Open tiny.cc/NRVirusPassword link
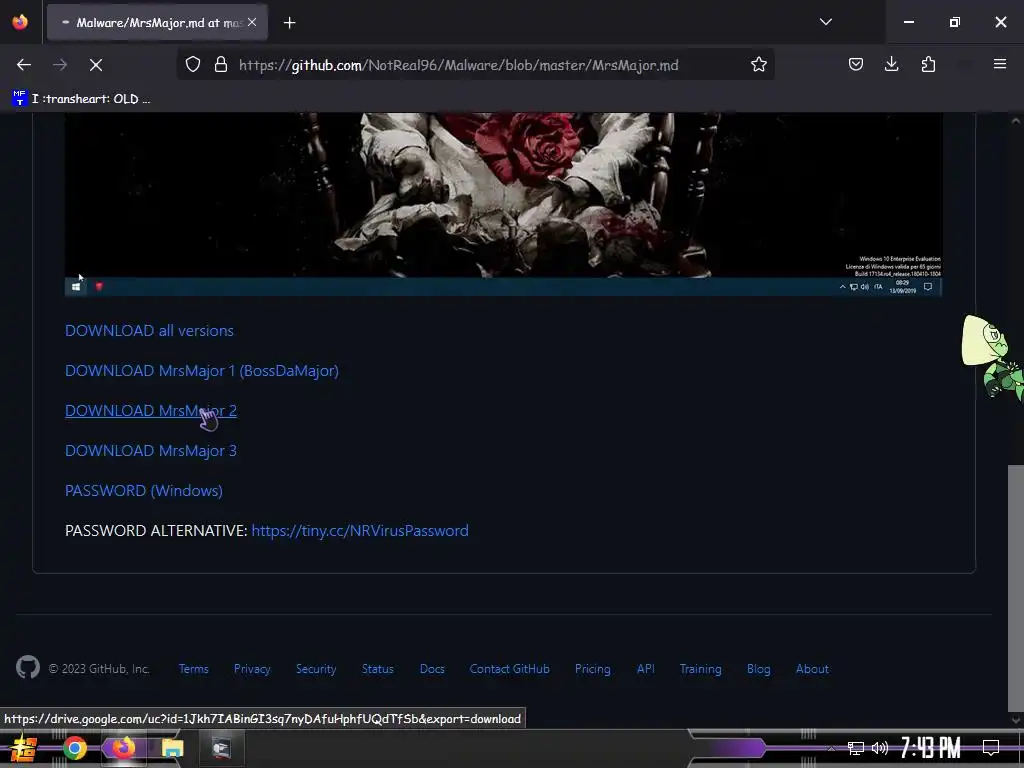 coord(360,530)
